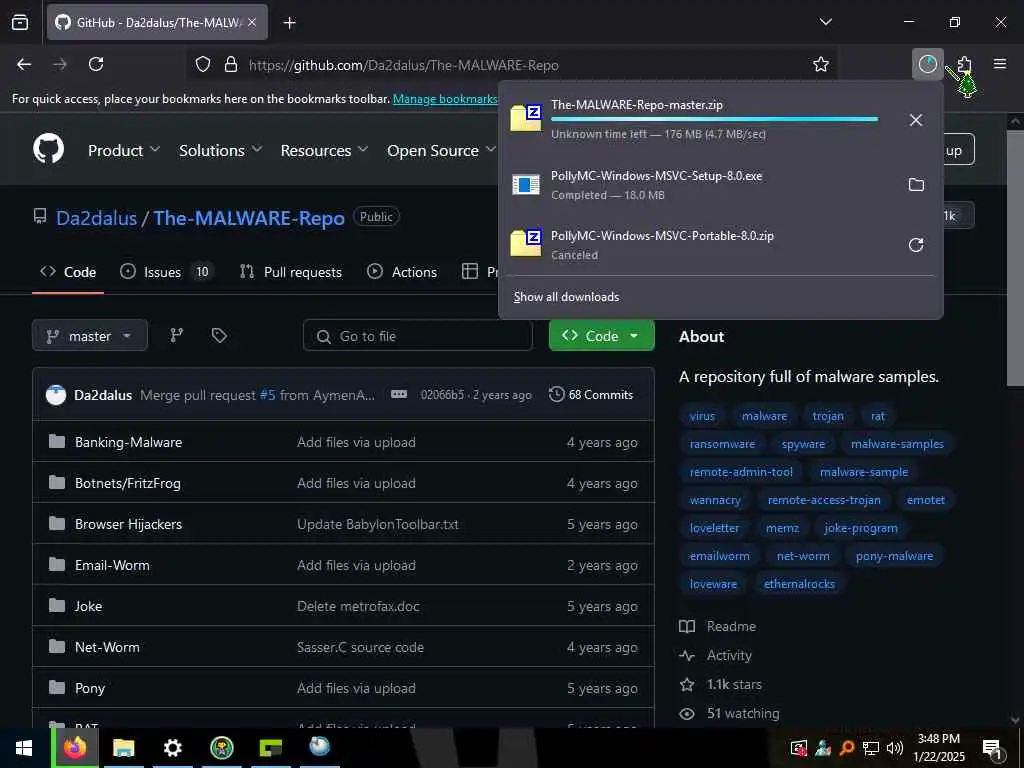View the 68 Commits history
Viewport: 1024px width, 768px height.
coord(592,394)
